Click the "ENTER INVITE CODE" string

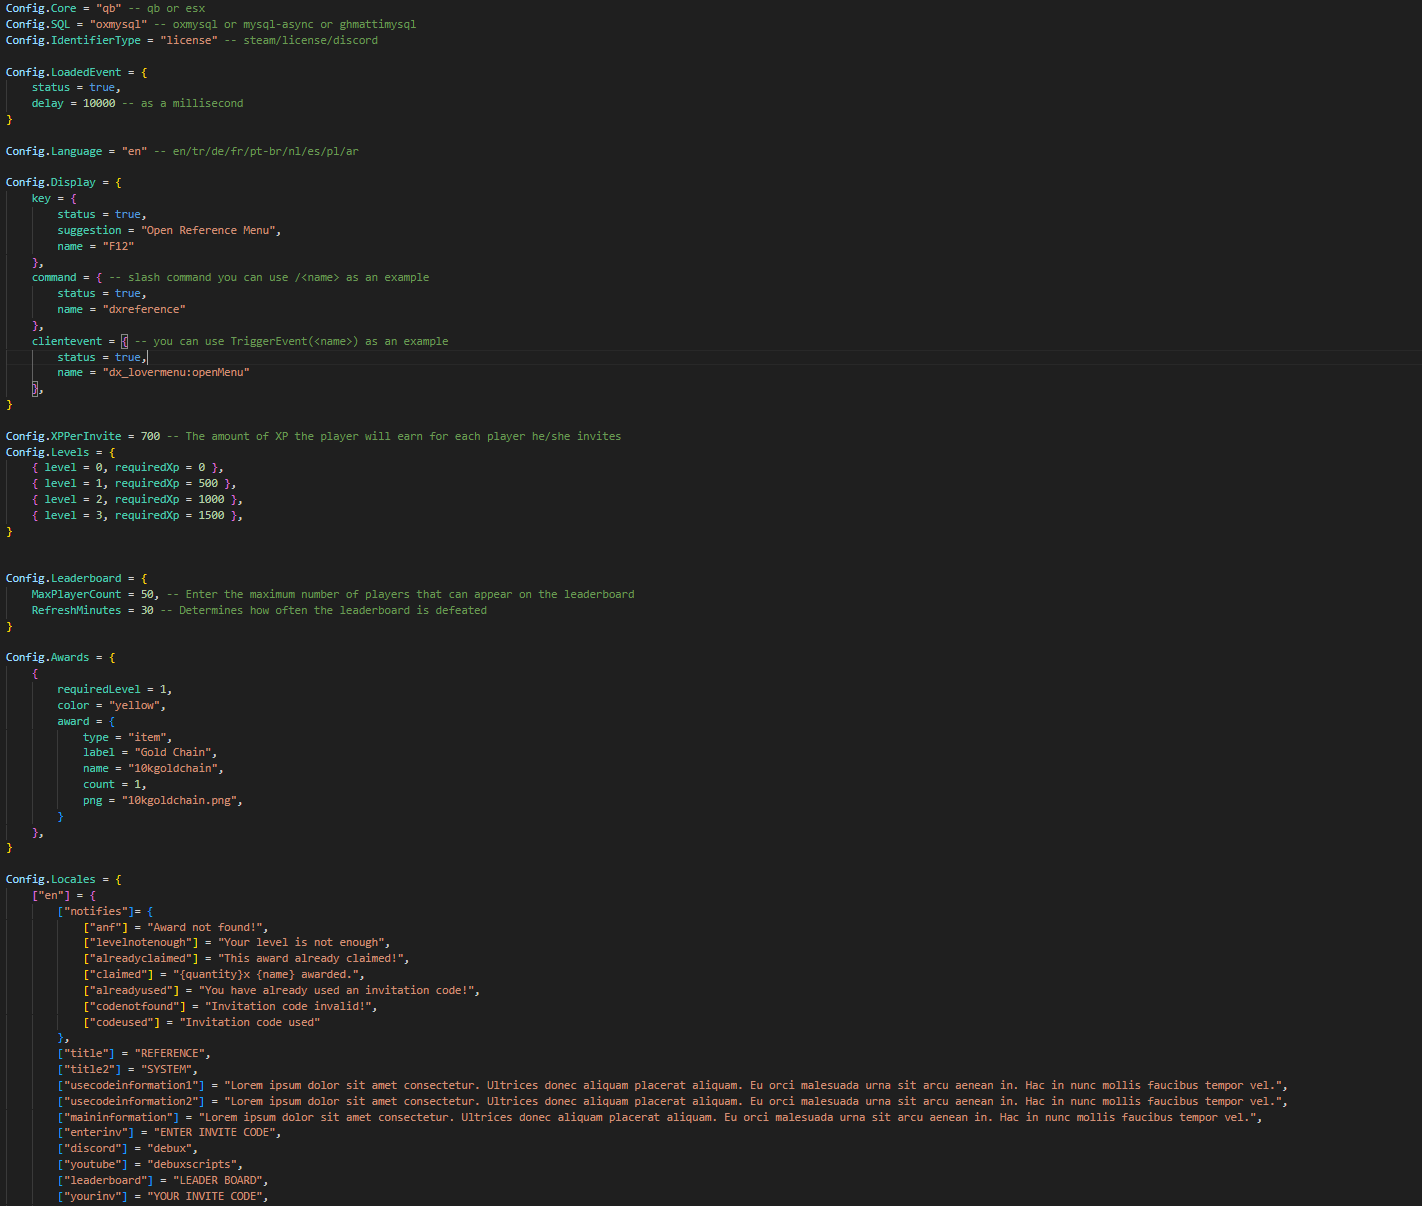[x=215, y=1132]
